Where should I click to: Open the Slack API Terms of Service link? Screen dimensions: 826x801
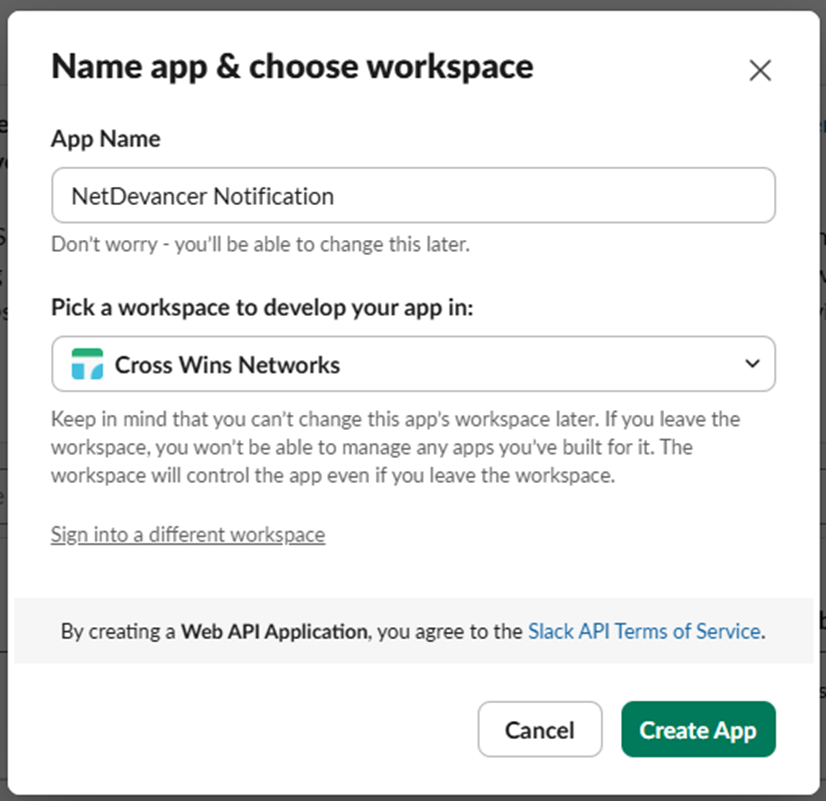click(x=644, y=631)
